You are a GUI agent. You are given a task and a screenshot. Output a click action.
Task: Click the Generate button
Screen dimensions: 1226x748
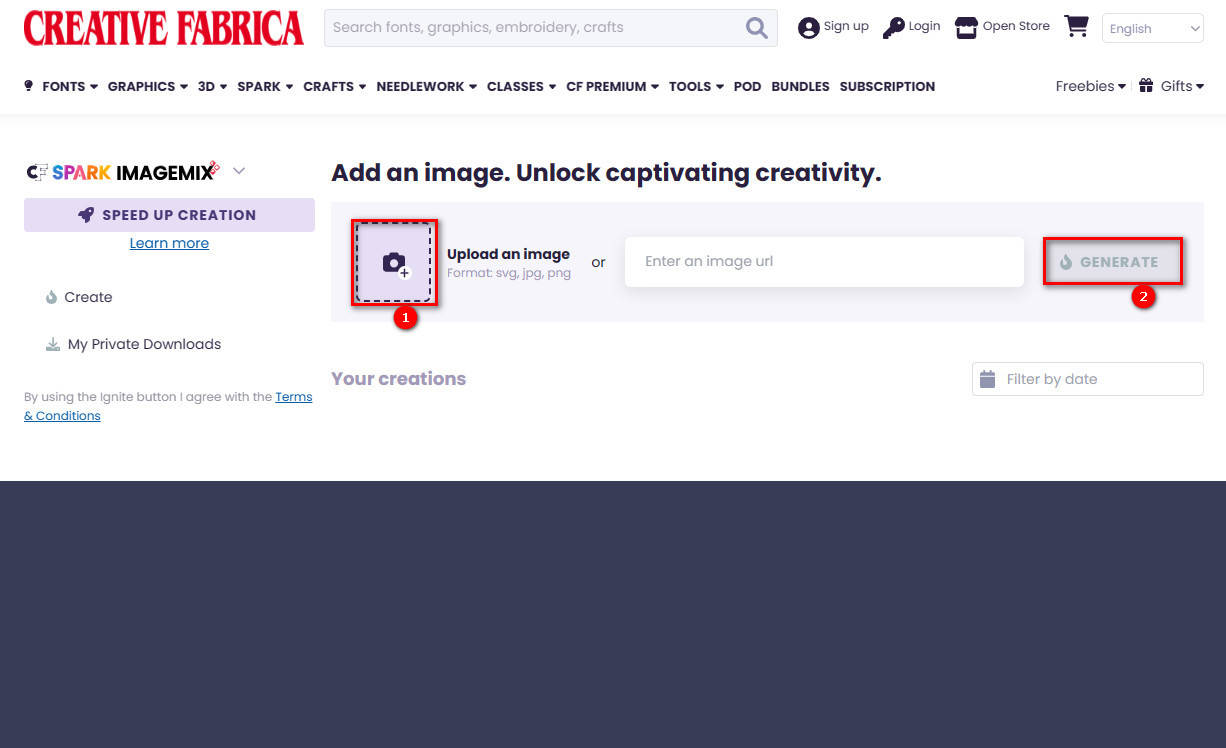1113,262
